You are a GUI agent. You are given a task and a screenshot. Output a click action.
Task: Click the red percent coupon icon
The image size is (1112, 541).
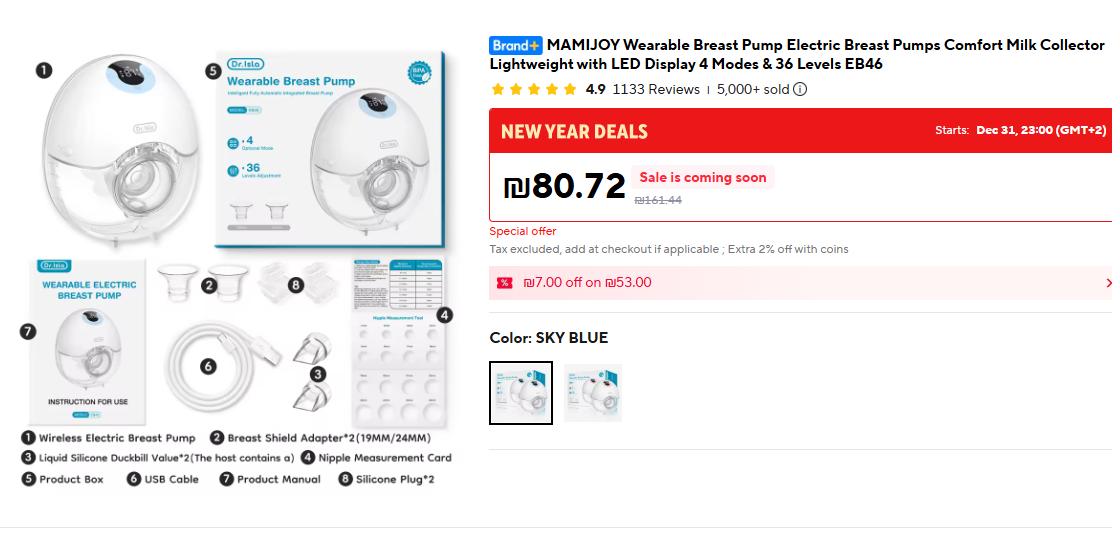point(505,283)
